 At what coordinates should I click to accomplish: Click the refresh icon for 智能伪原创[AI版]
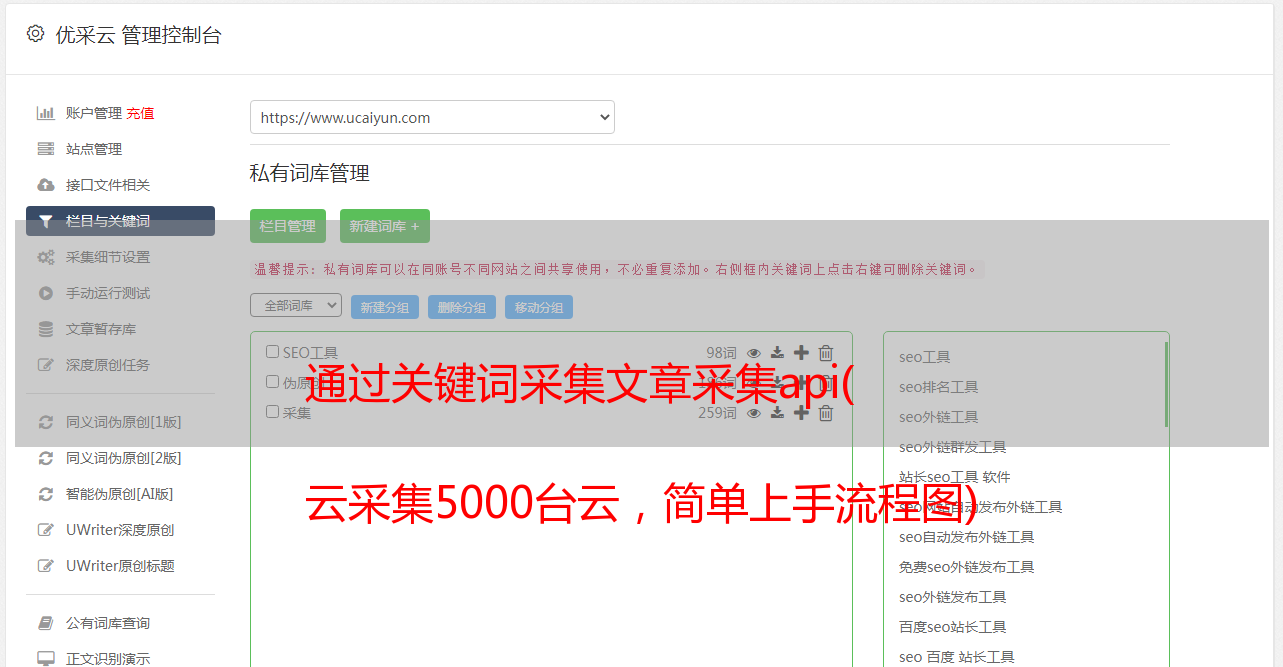pyautogui.click(x=45, y=494)
